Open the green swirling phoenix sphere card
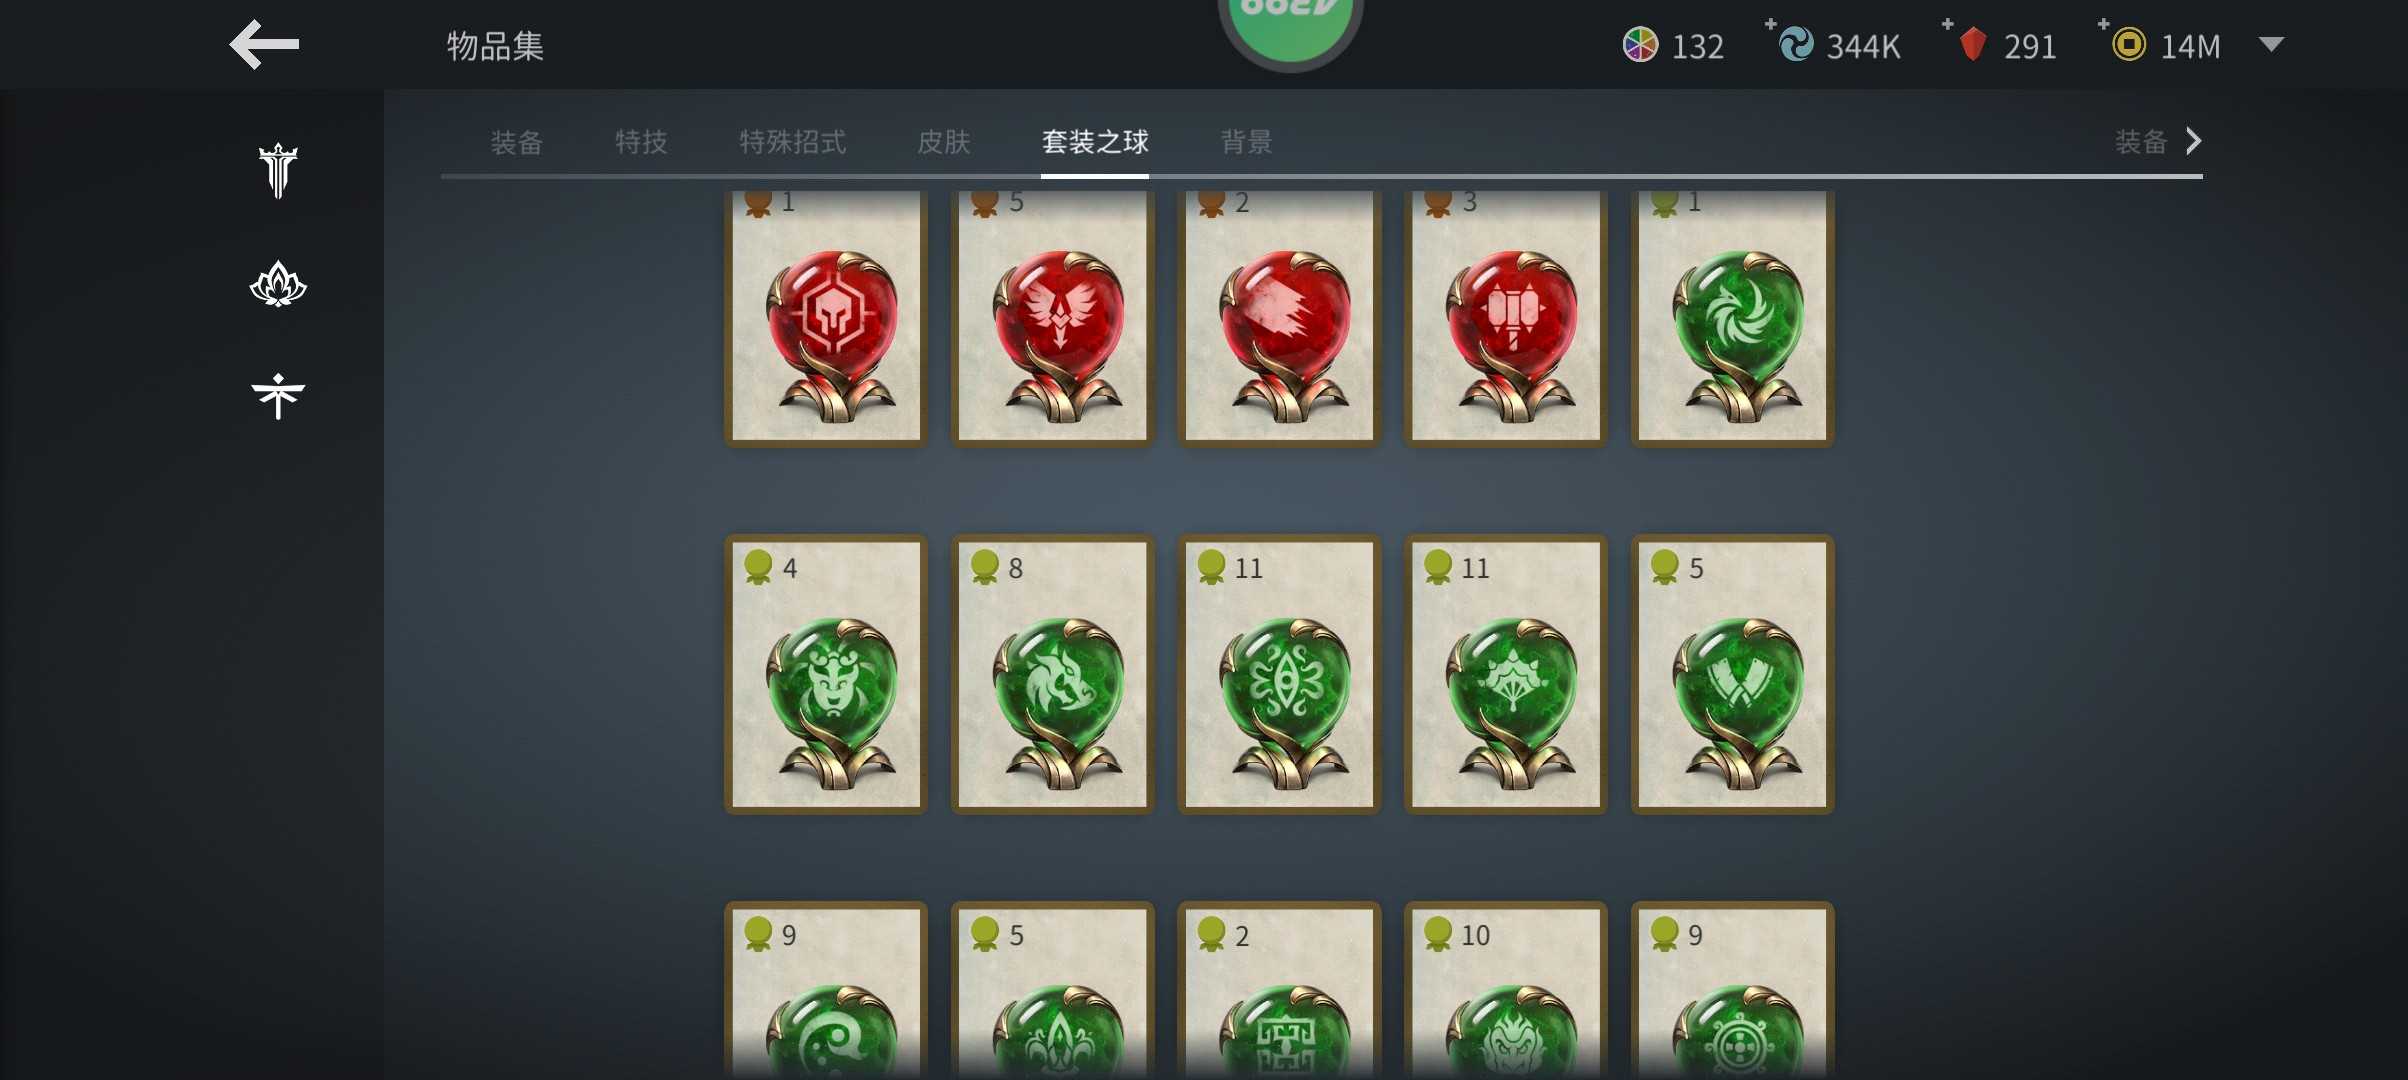Image resolution: width=2408 pixels, height=1080 pixels. tap(1733, 316)
